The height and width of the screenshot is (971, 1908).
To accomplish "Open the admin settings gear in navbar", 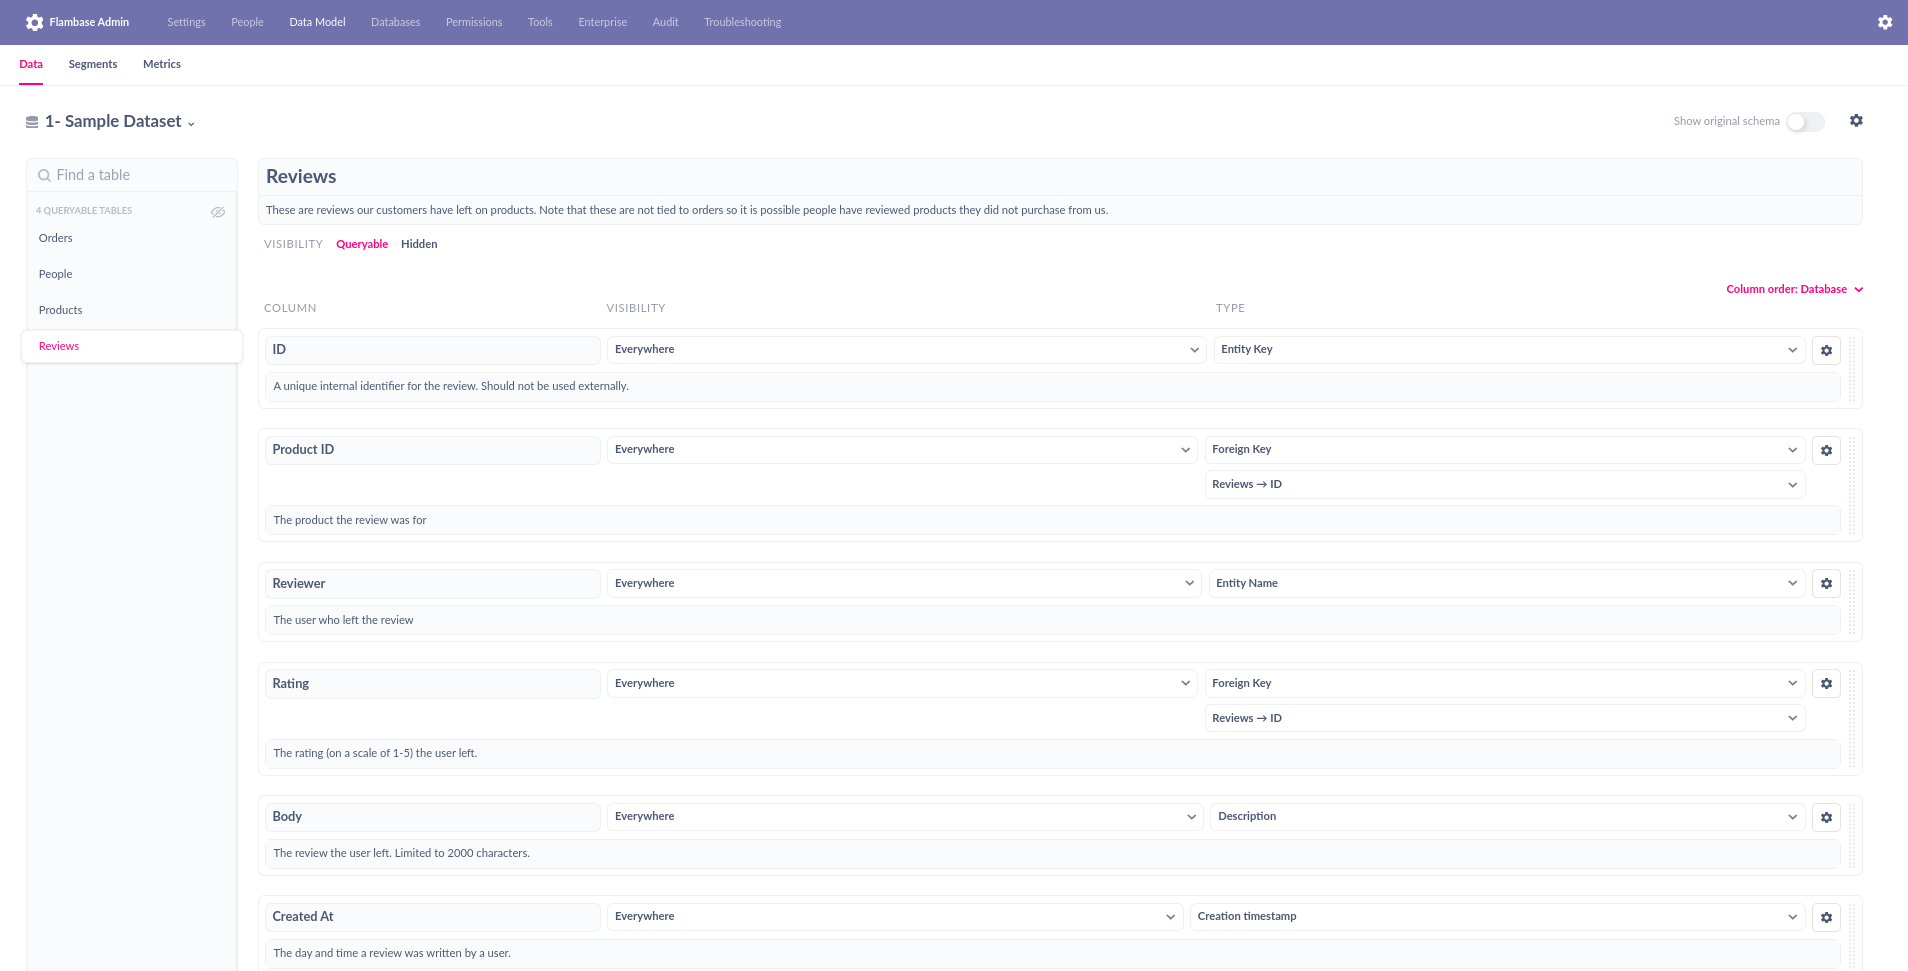I will pos(1885,21).
